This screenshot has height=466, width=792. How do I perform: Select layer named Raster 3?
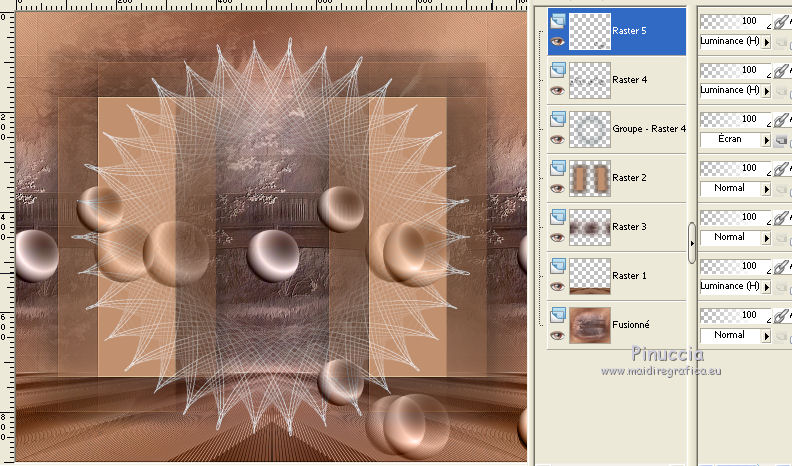629,227
